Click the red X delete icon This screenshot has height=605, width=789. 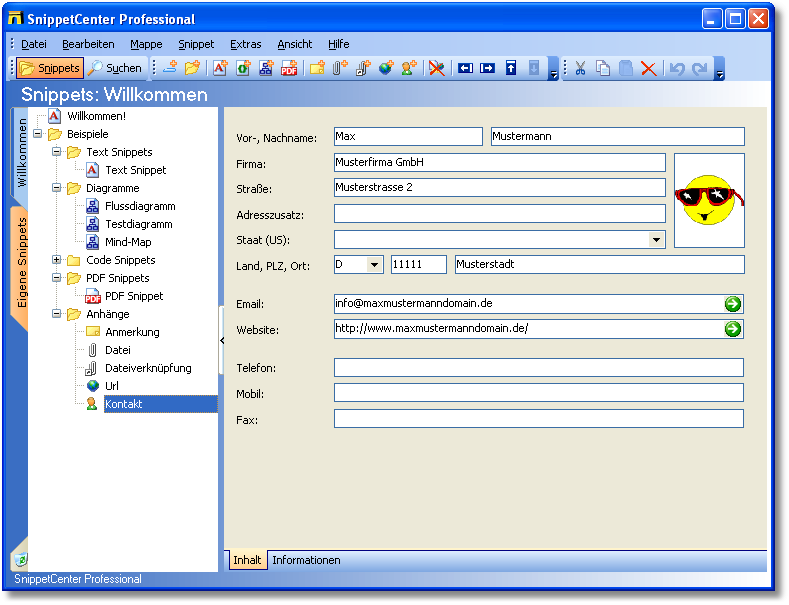649,67
